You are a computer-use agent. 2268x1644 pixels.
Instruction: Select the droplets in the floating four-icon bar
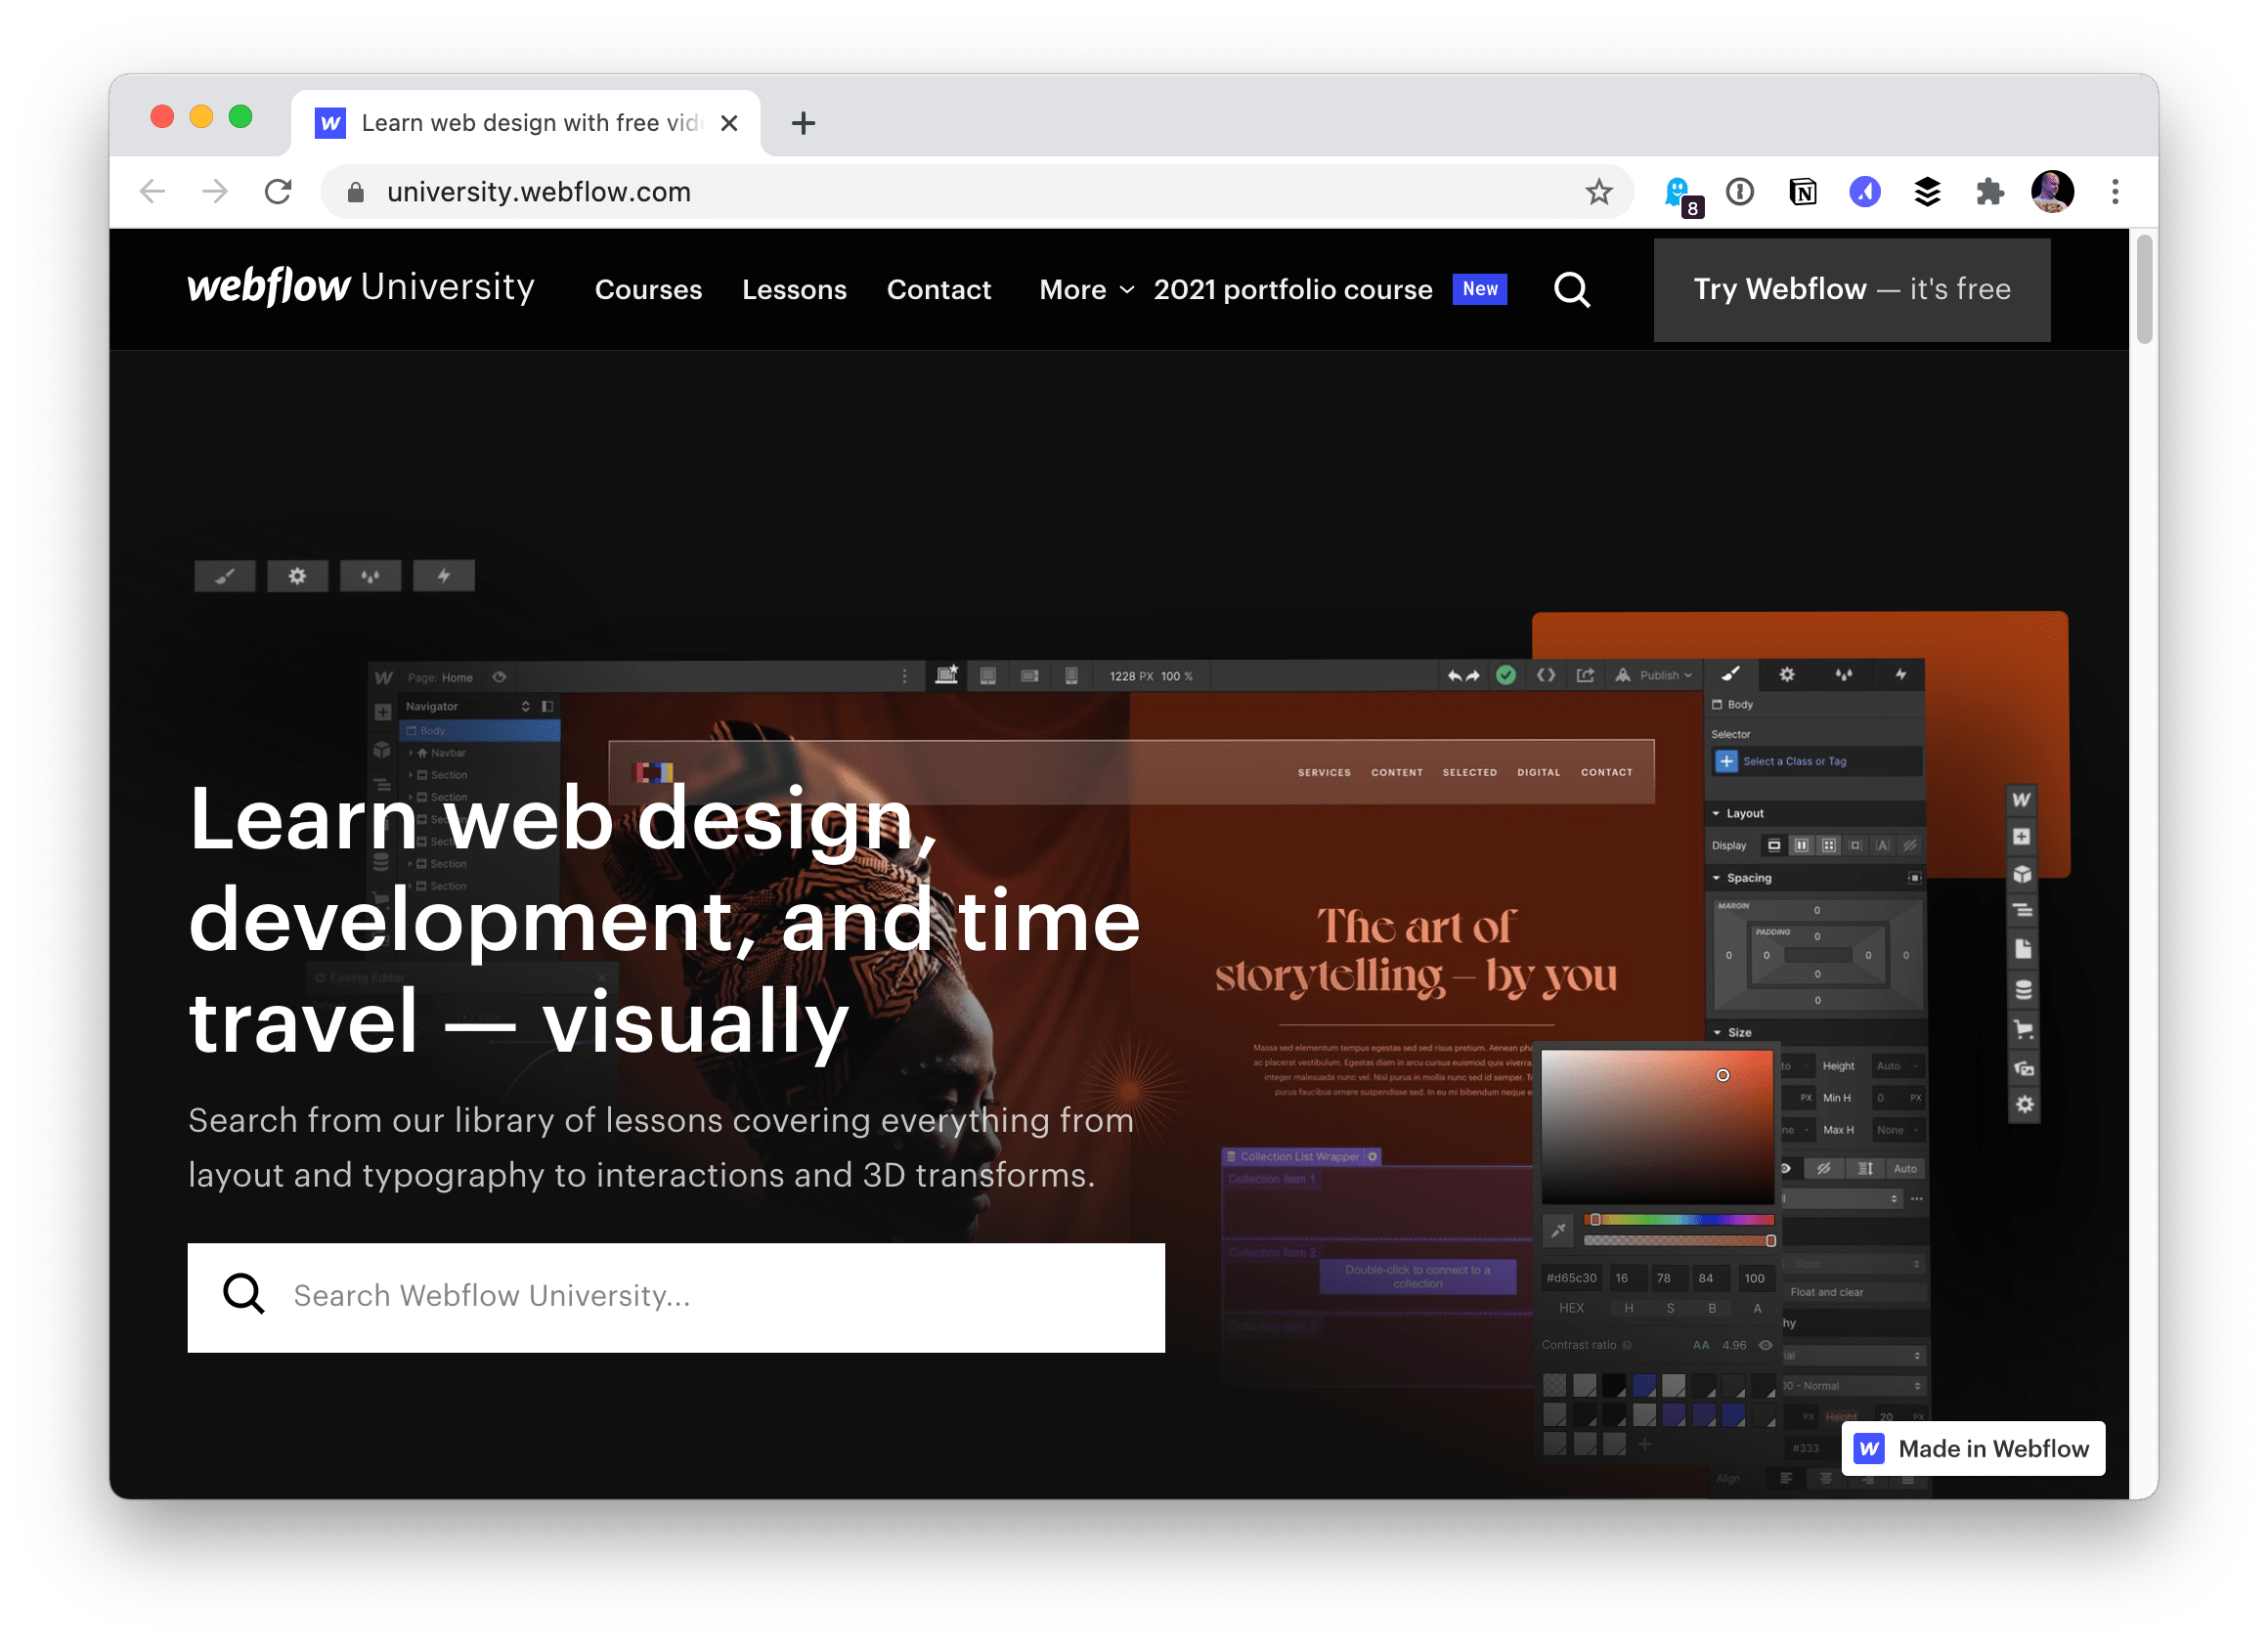(x=370, y=575)
